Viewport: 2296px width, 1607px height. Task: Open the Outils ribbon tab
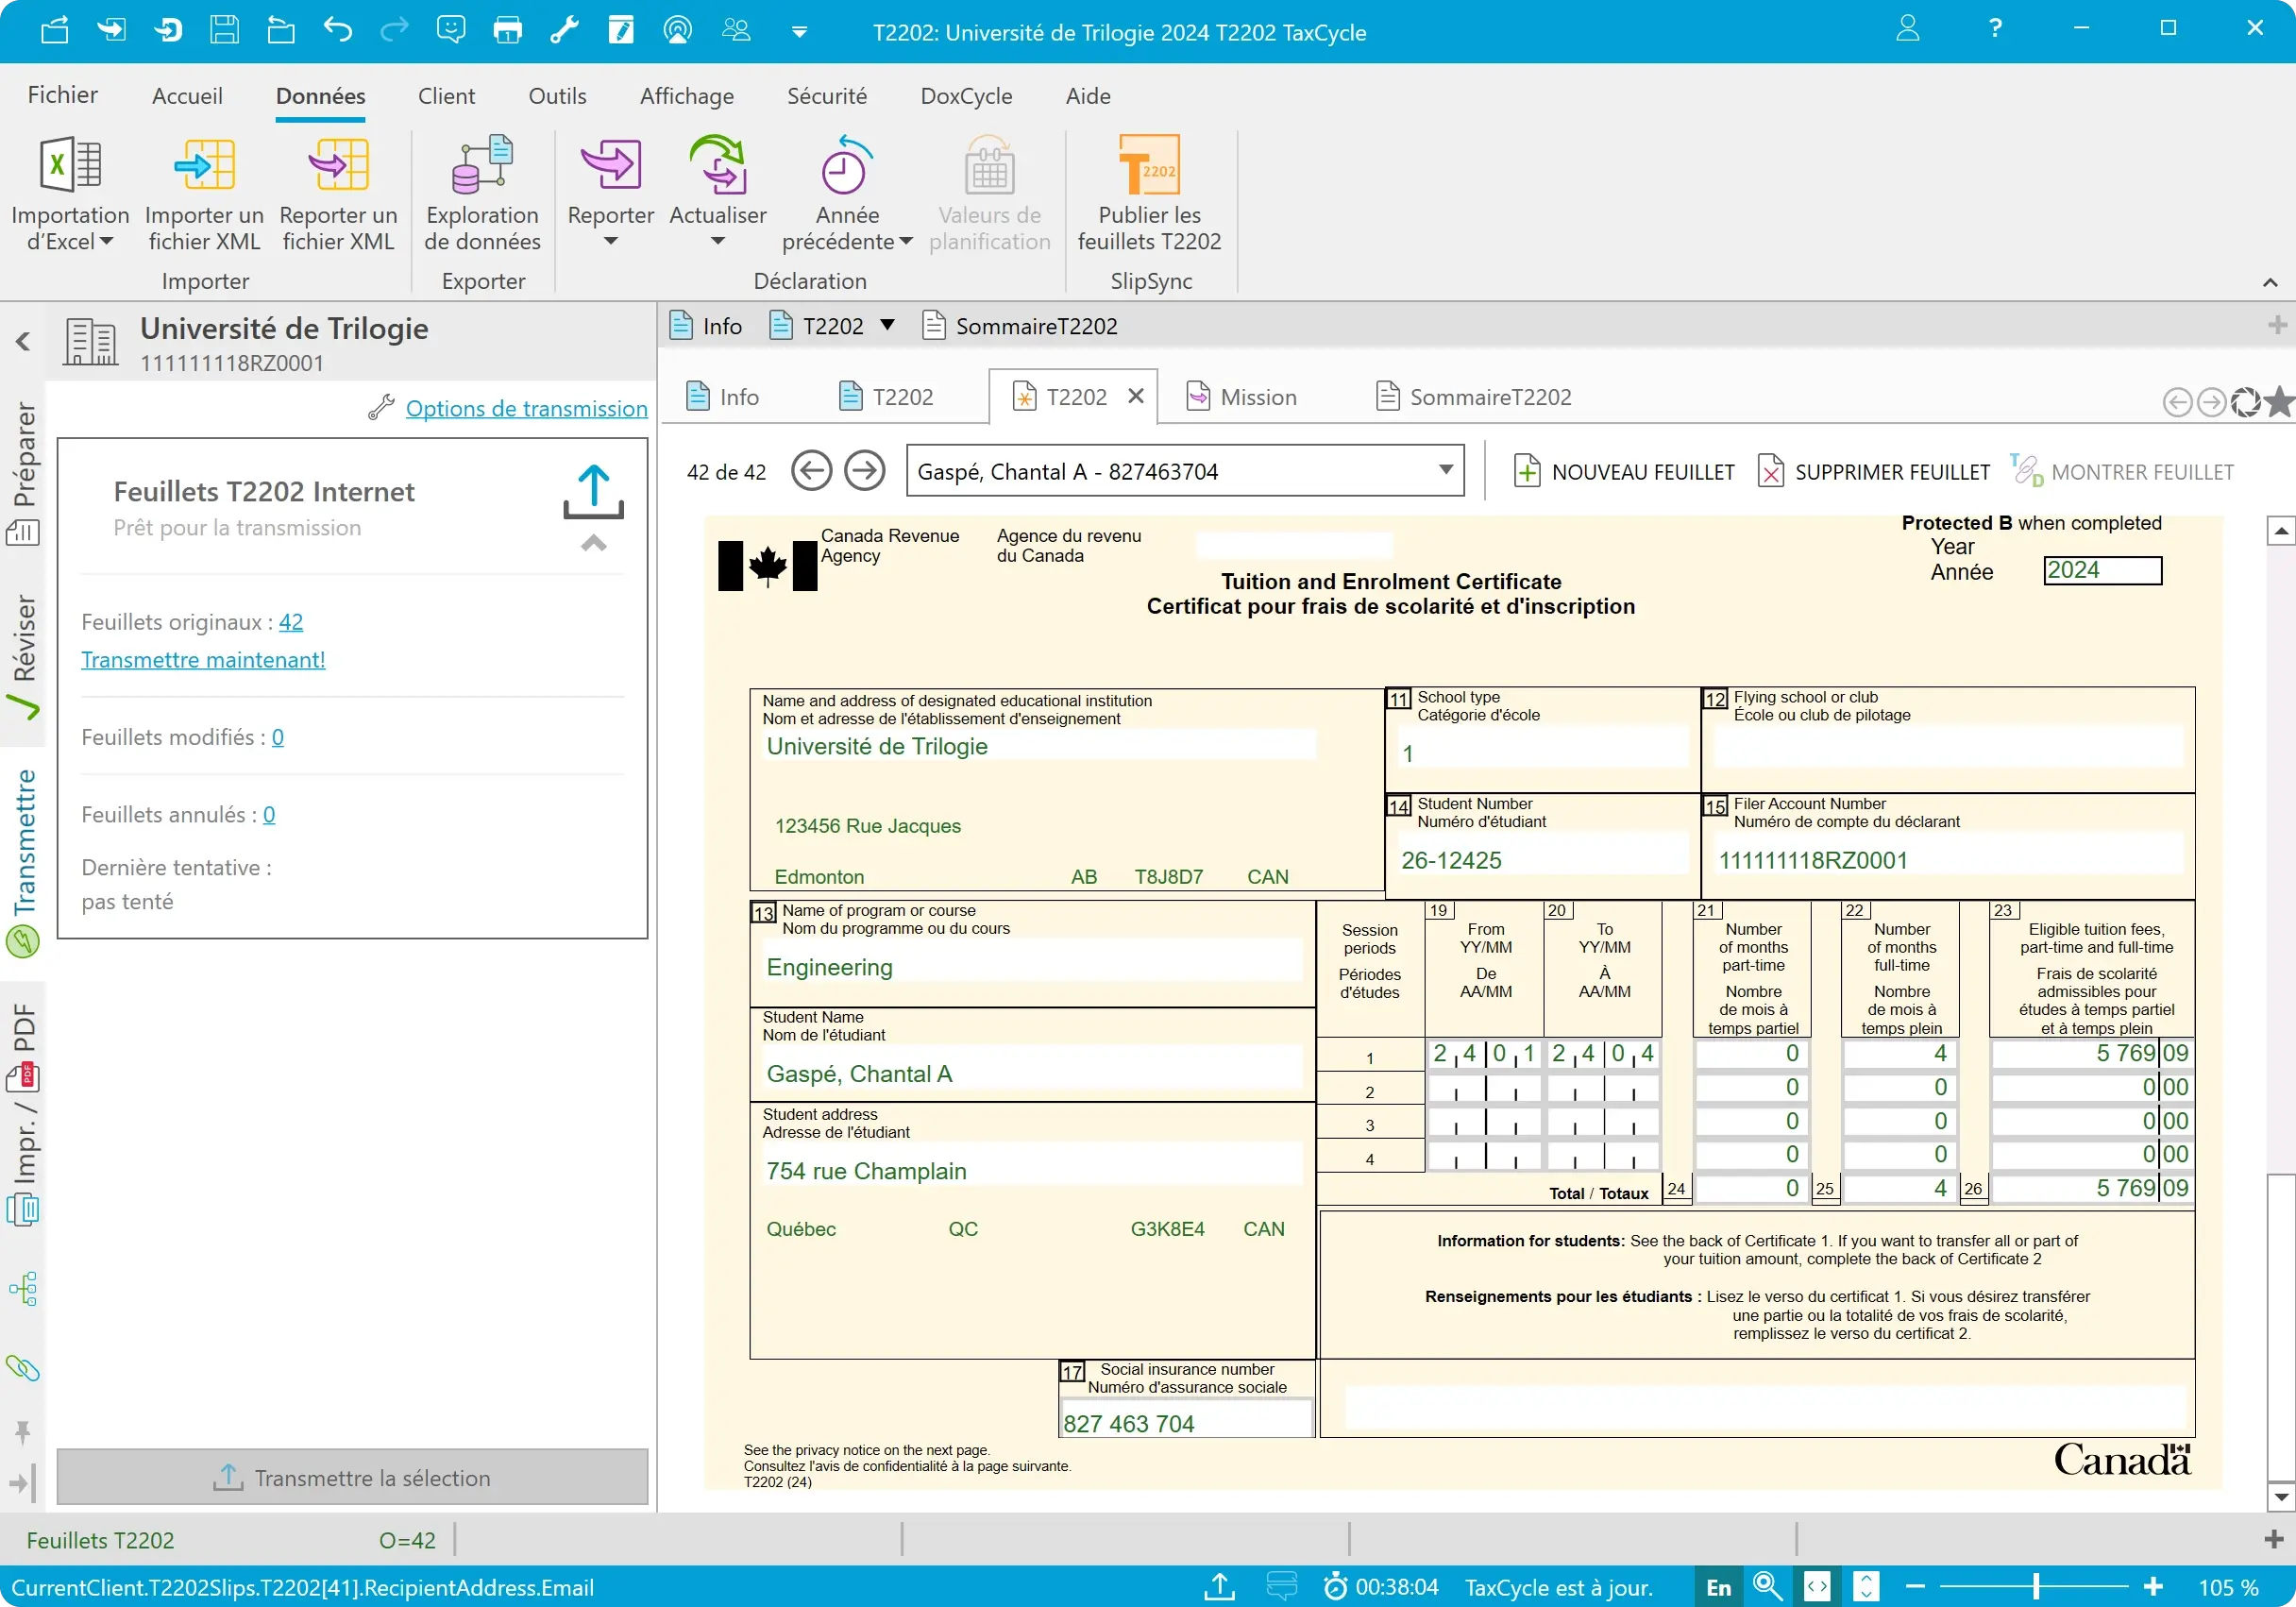tap(557, 96)
